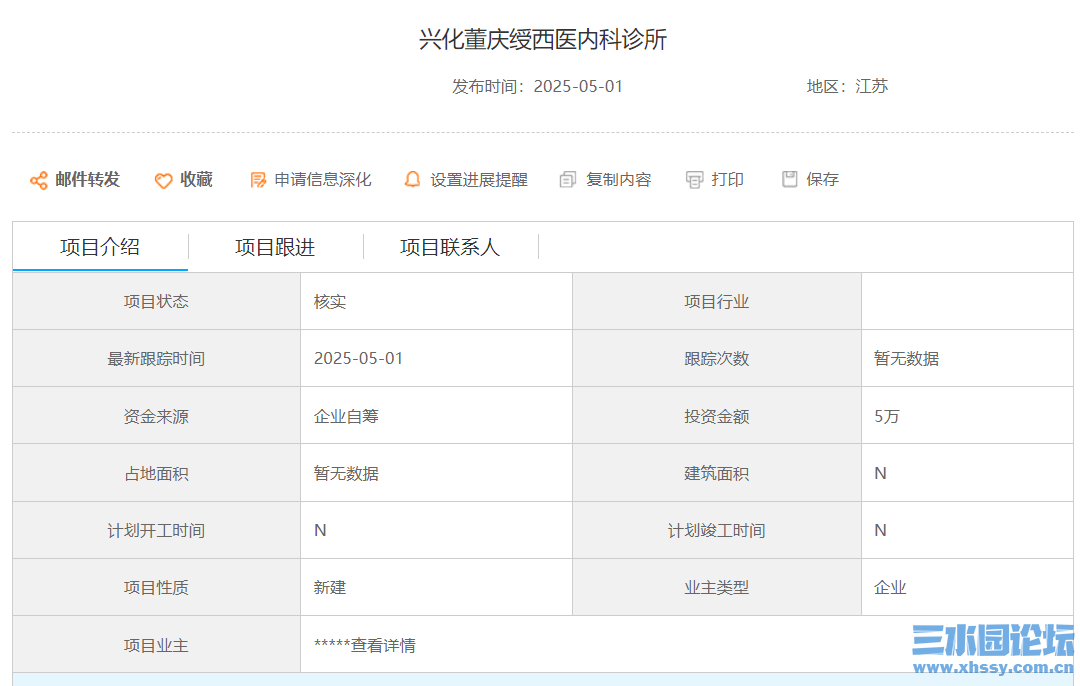This screenshot has height=686, width=1080.
Task: Open 设置进展提醒 reminder setting
Action: pyautogui.click(x=479, y=180)
